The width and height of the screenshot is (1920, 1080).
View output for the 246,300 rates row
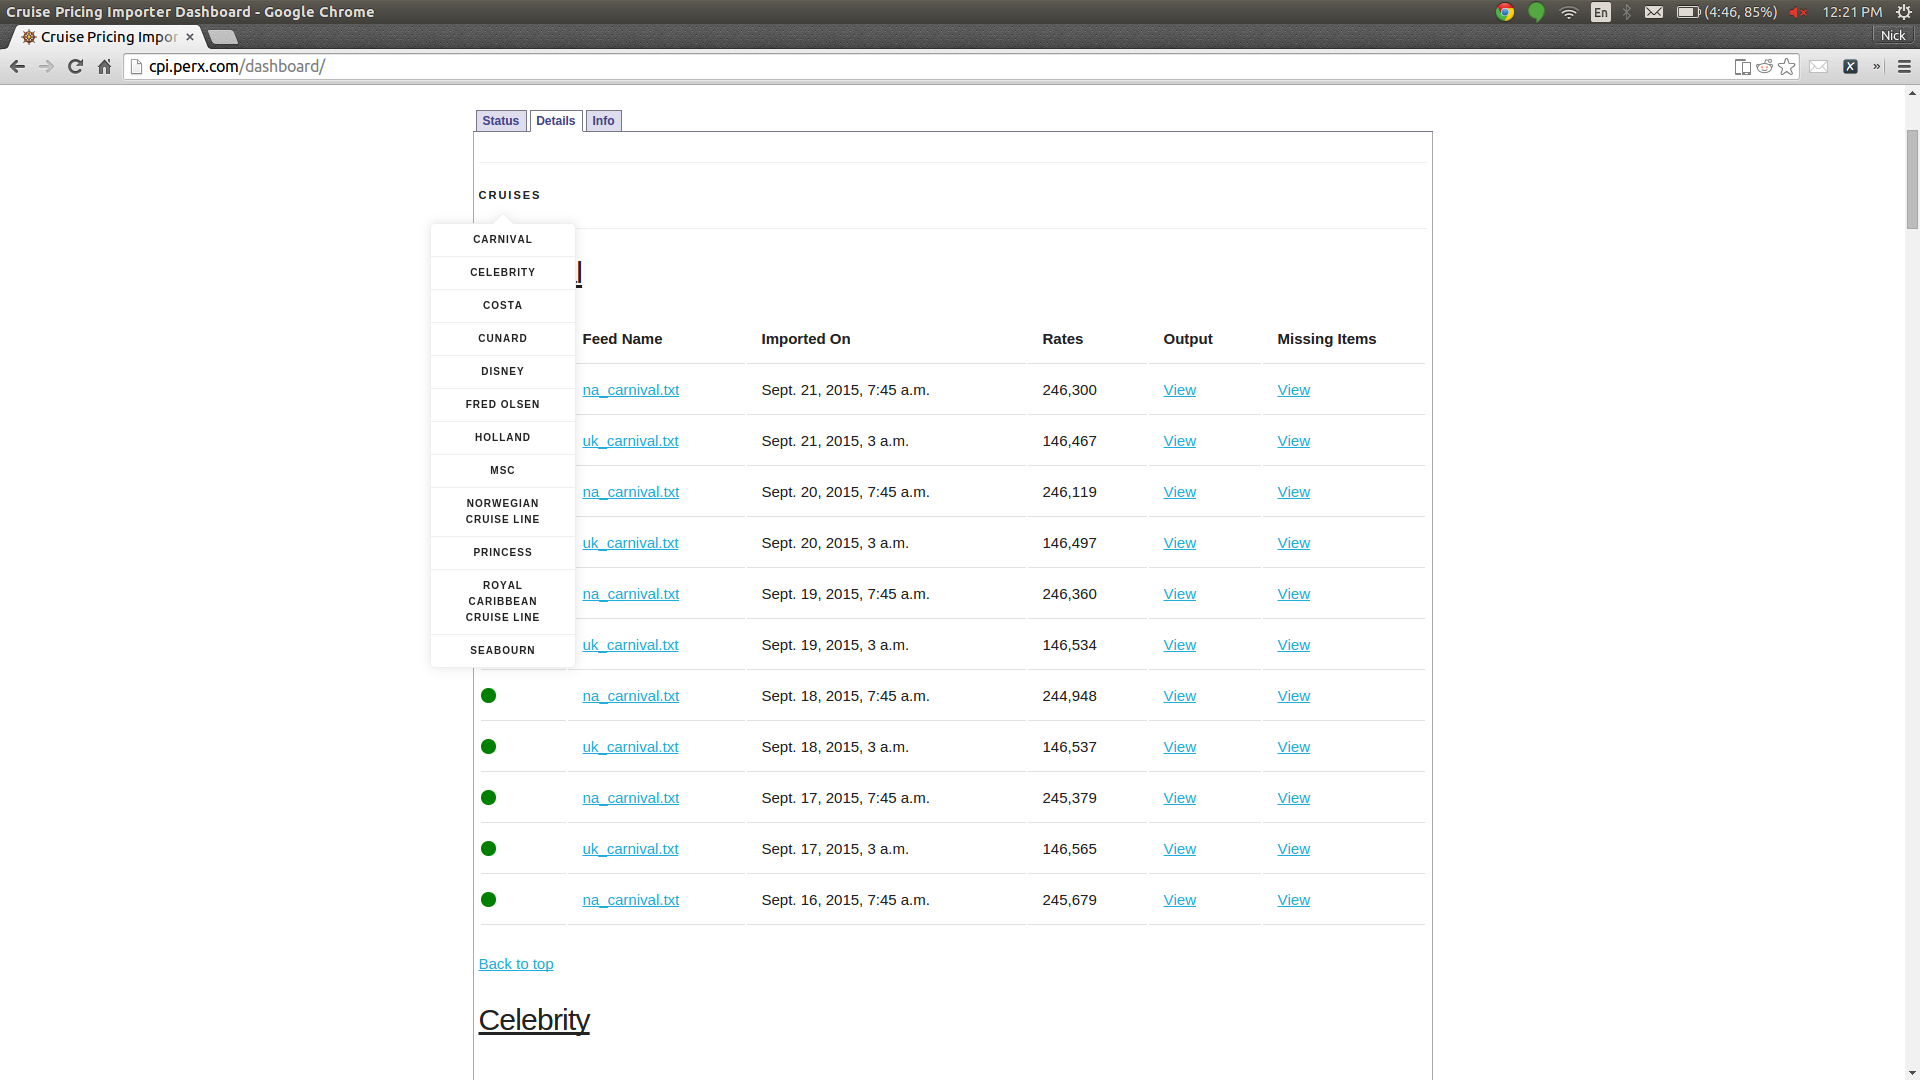click(1180, 390)
